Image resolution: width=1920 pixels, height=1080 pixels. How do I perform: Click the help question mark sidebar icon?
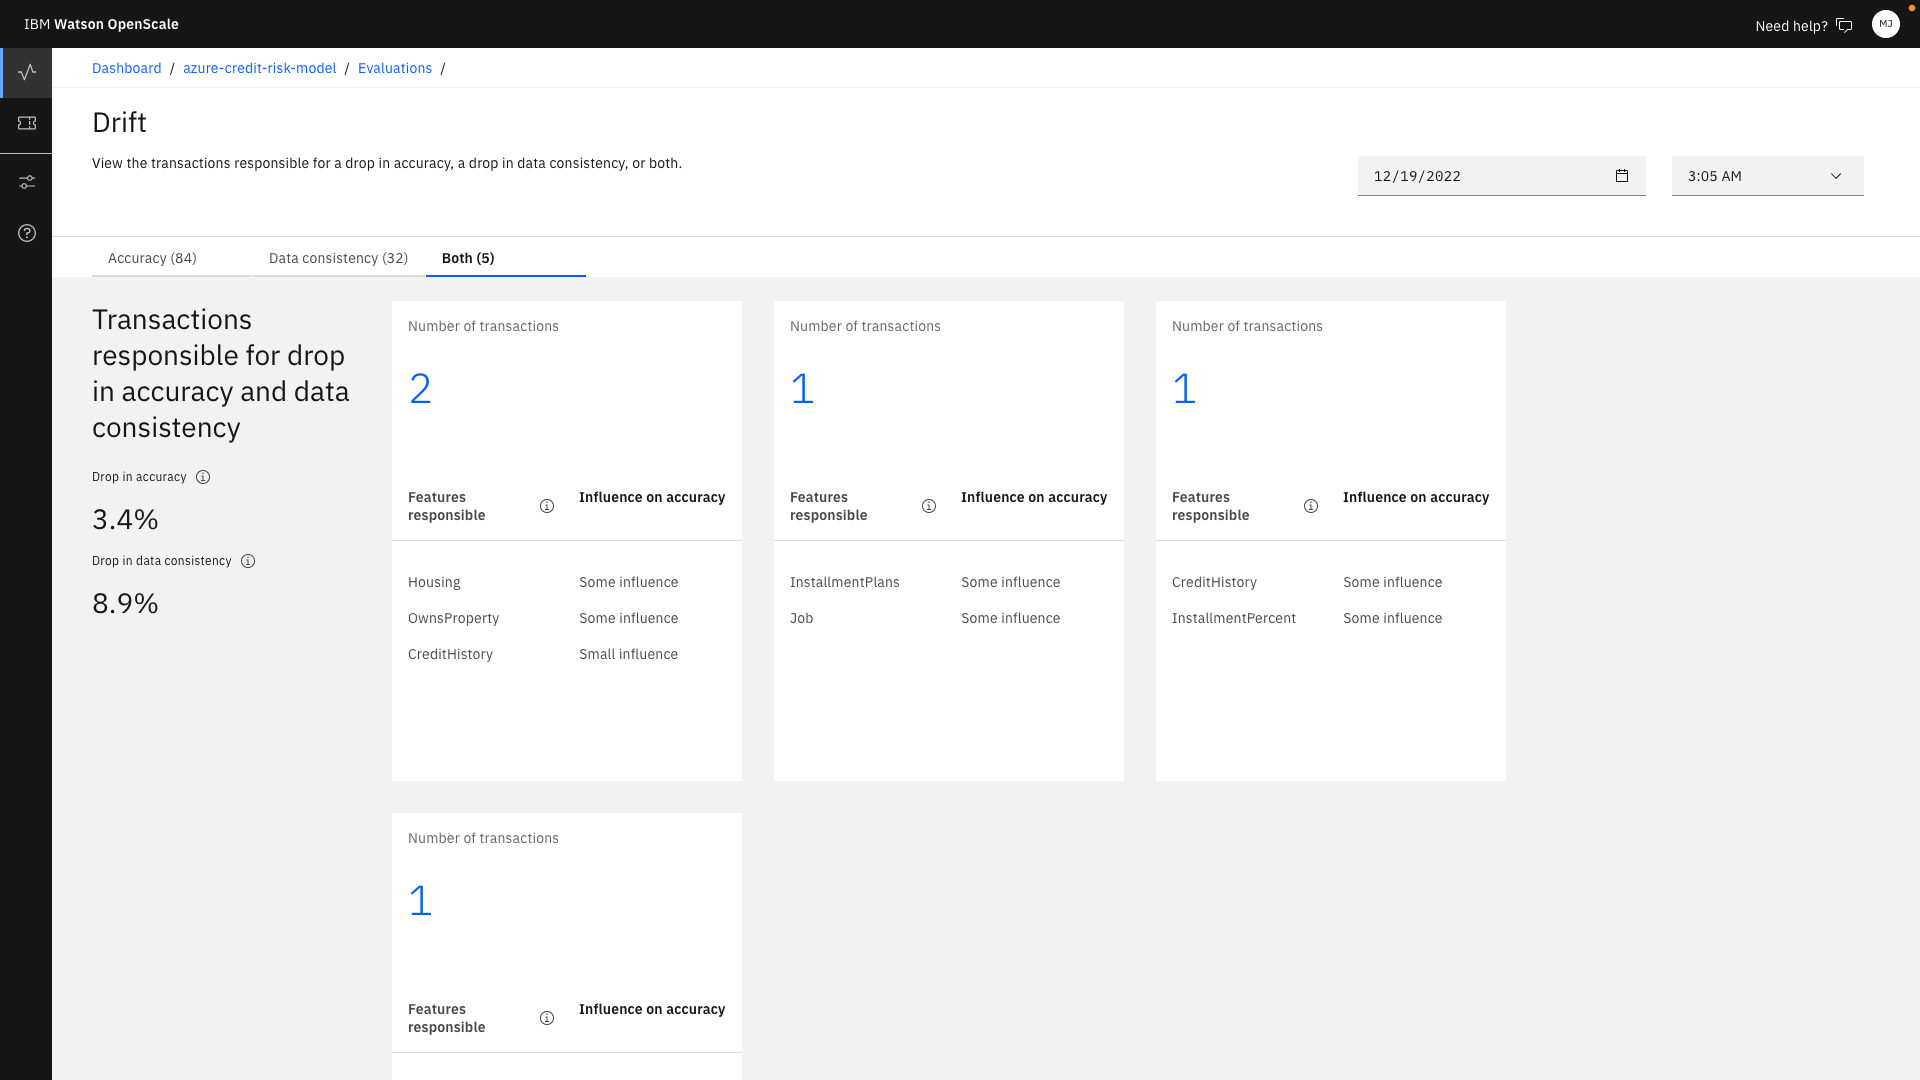pos(27,233)
